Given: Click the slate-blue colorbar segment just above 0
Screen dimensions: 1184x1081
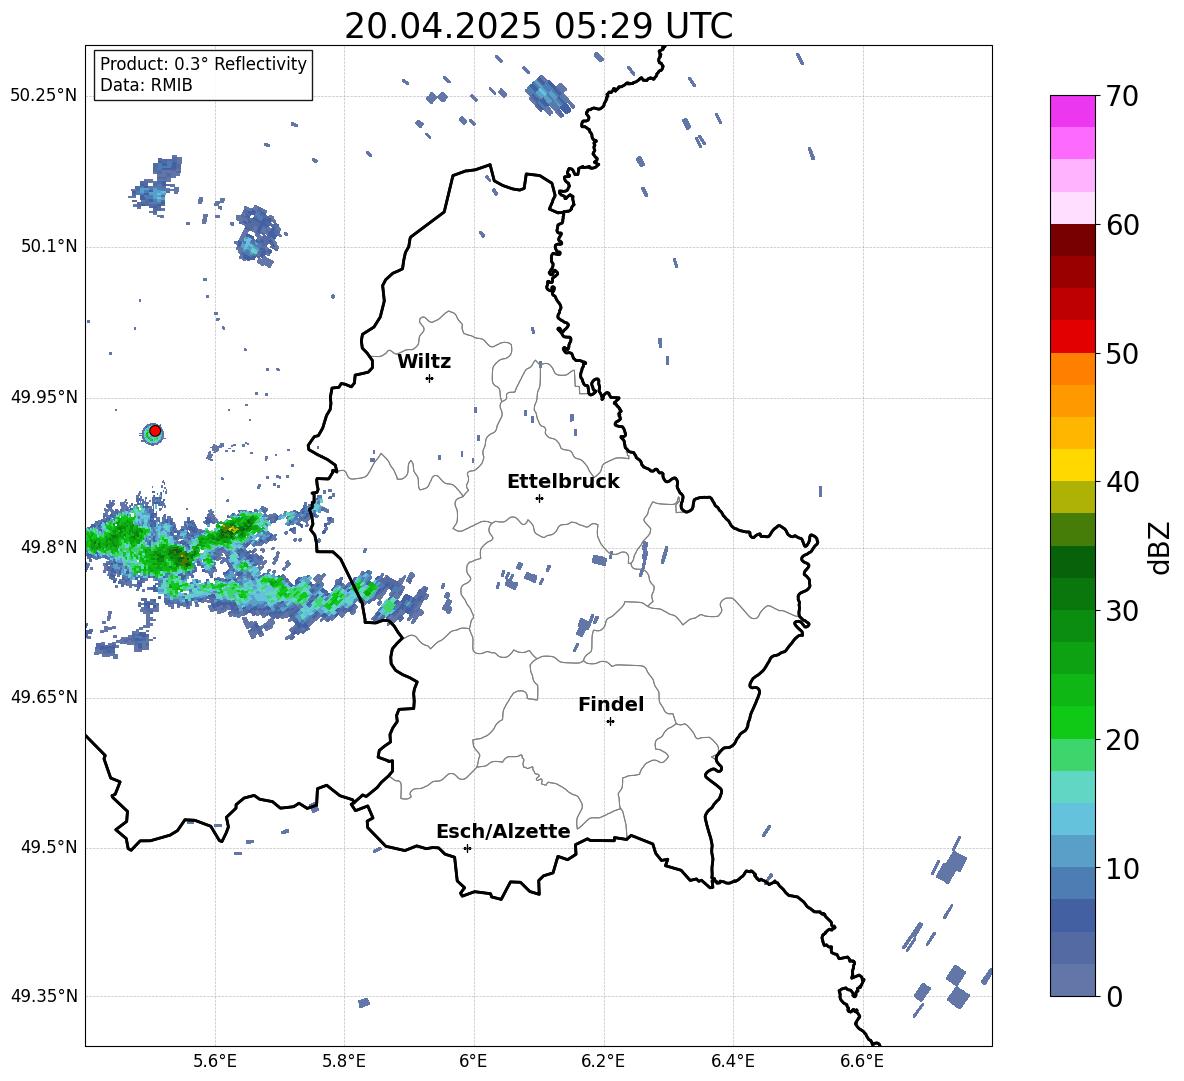Looking at the screenshot, I should click(1072, 980).
